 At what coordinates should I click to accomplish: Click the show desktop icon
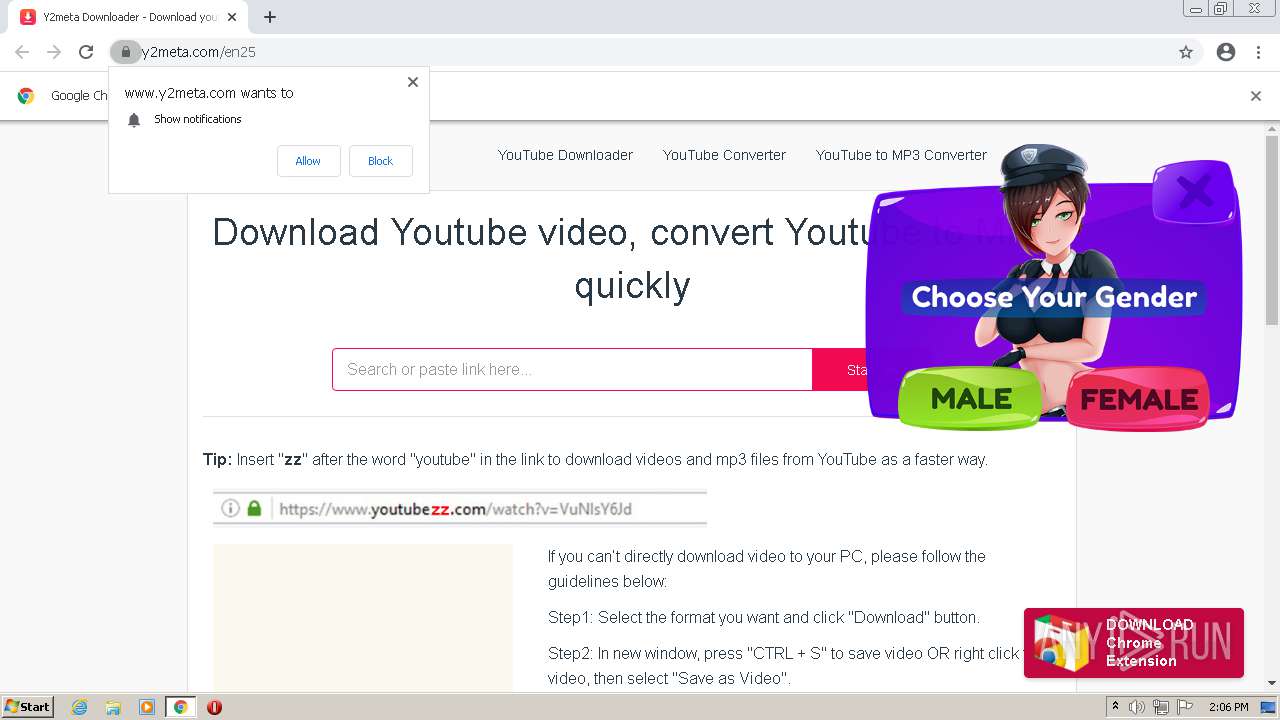coord(1268,707)
